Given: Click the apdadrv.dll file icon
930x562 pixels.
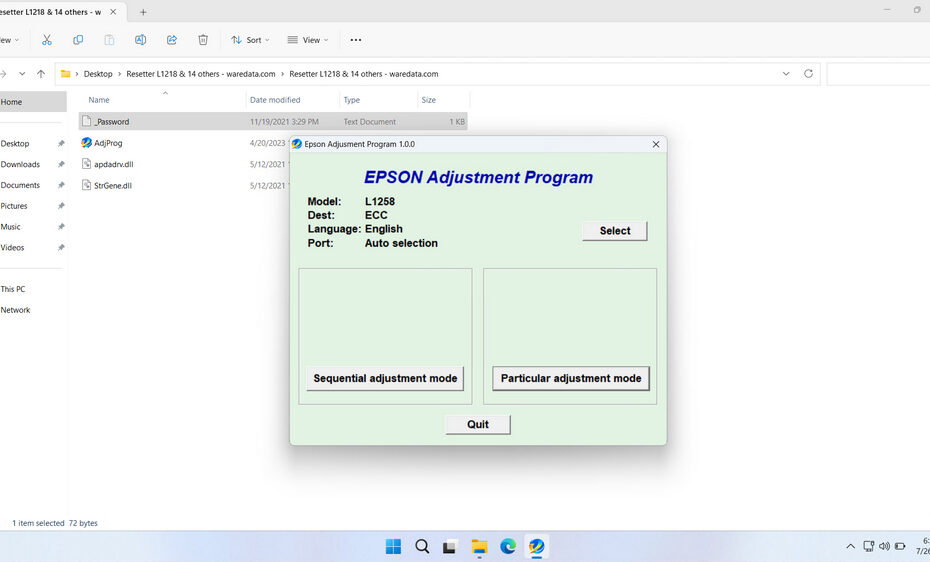Looking at the screenshot, I should 87,164.
